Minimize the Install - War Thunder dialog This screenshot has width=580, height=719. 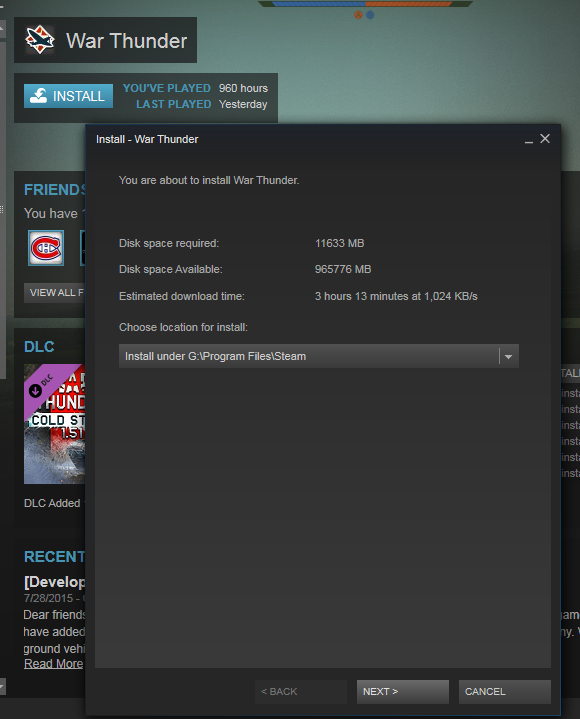click(529, 139)
